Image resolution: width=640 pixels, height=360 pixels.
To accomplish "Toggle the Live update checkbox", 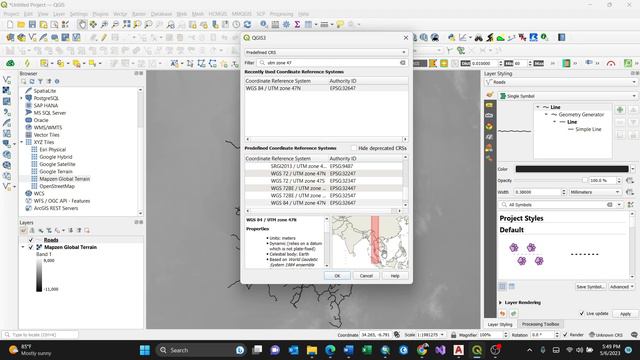I will pos(582,313).
